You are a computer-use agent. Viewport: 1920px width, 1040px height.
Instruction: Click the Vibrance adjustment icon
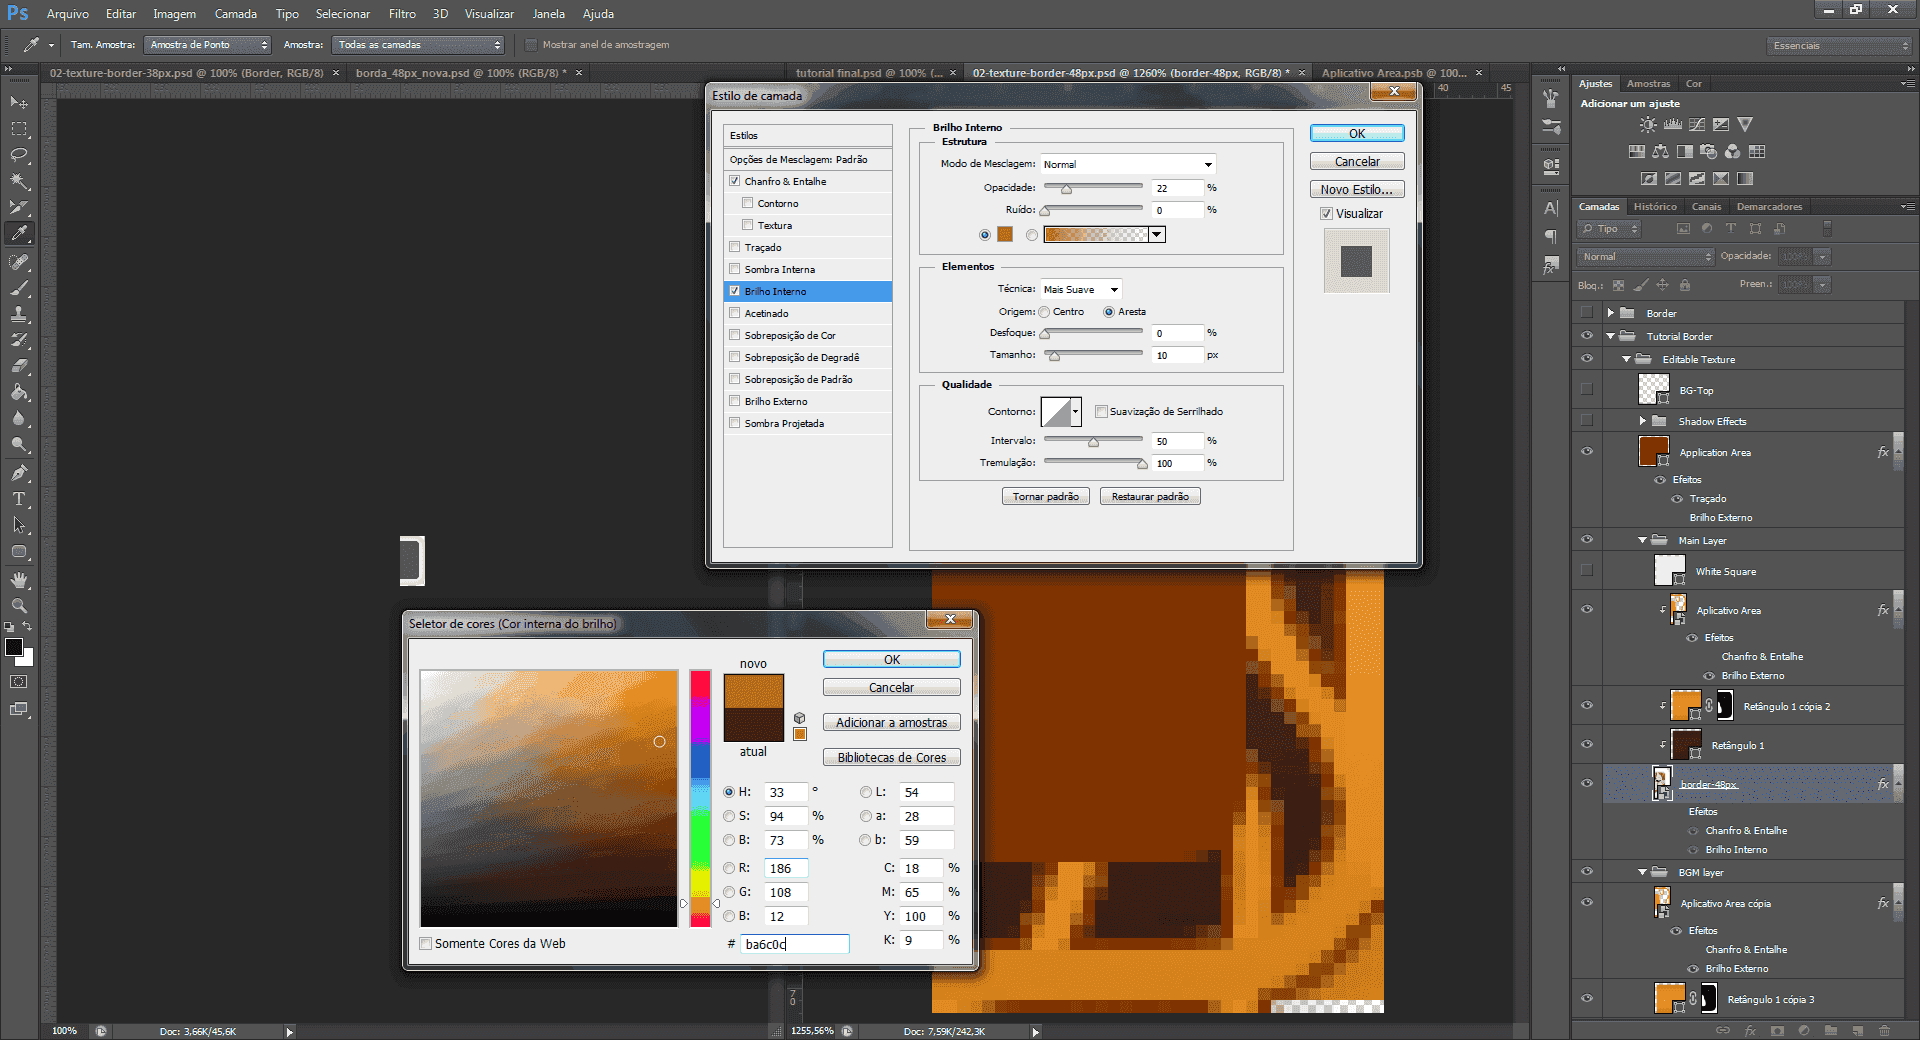tap(1745, 125)
